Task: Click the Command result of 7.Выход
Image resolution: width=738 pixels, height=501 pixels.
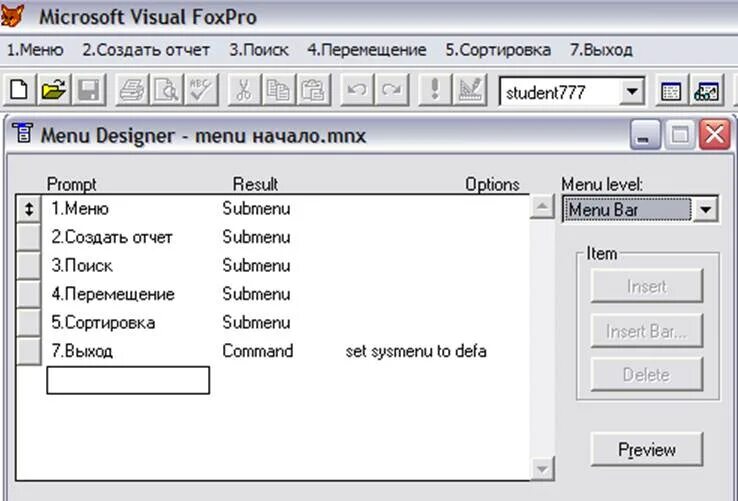Action: click(257, 351)
